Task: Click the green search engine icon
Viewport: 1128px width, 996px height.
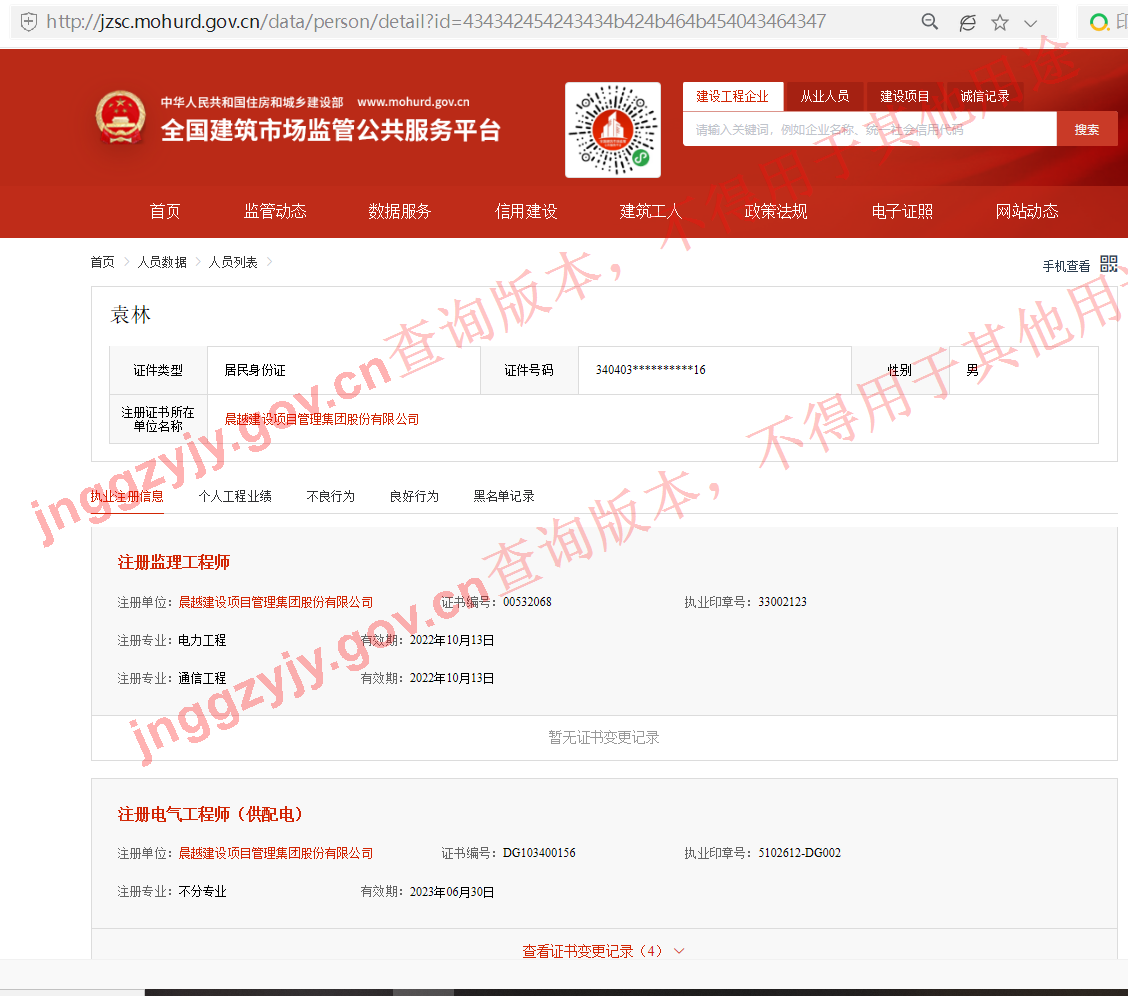Action: [x=1100, y=22]
